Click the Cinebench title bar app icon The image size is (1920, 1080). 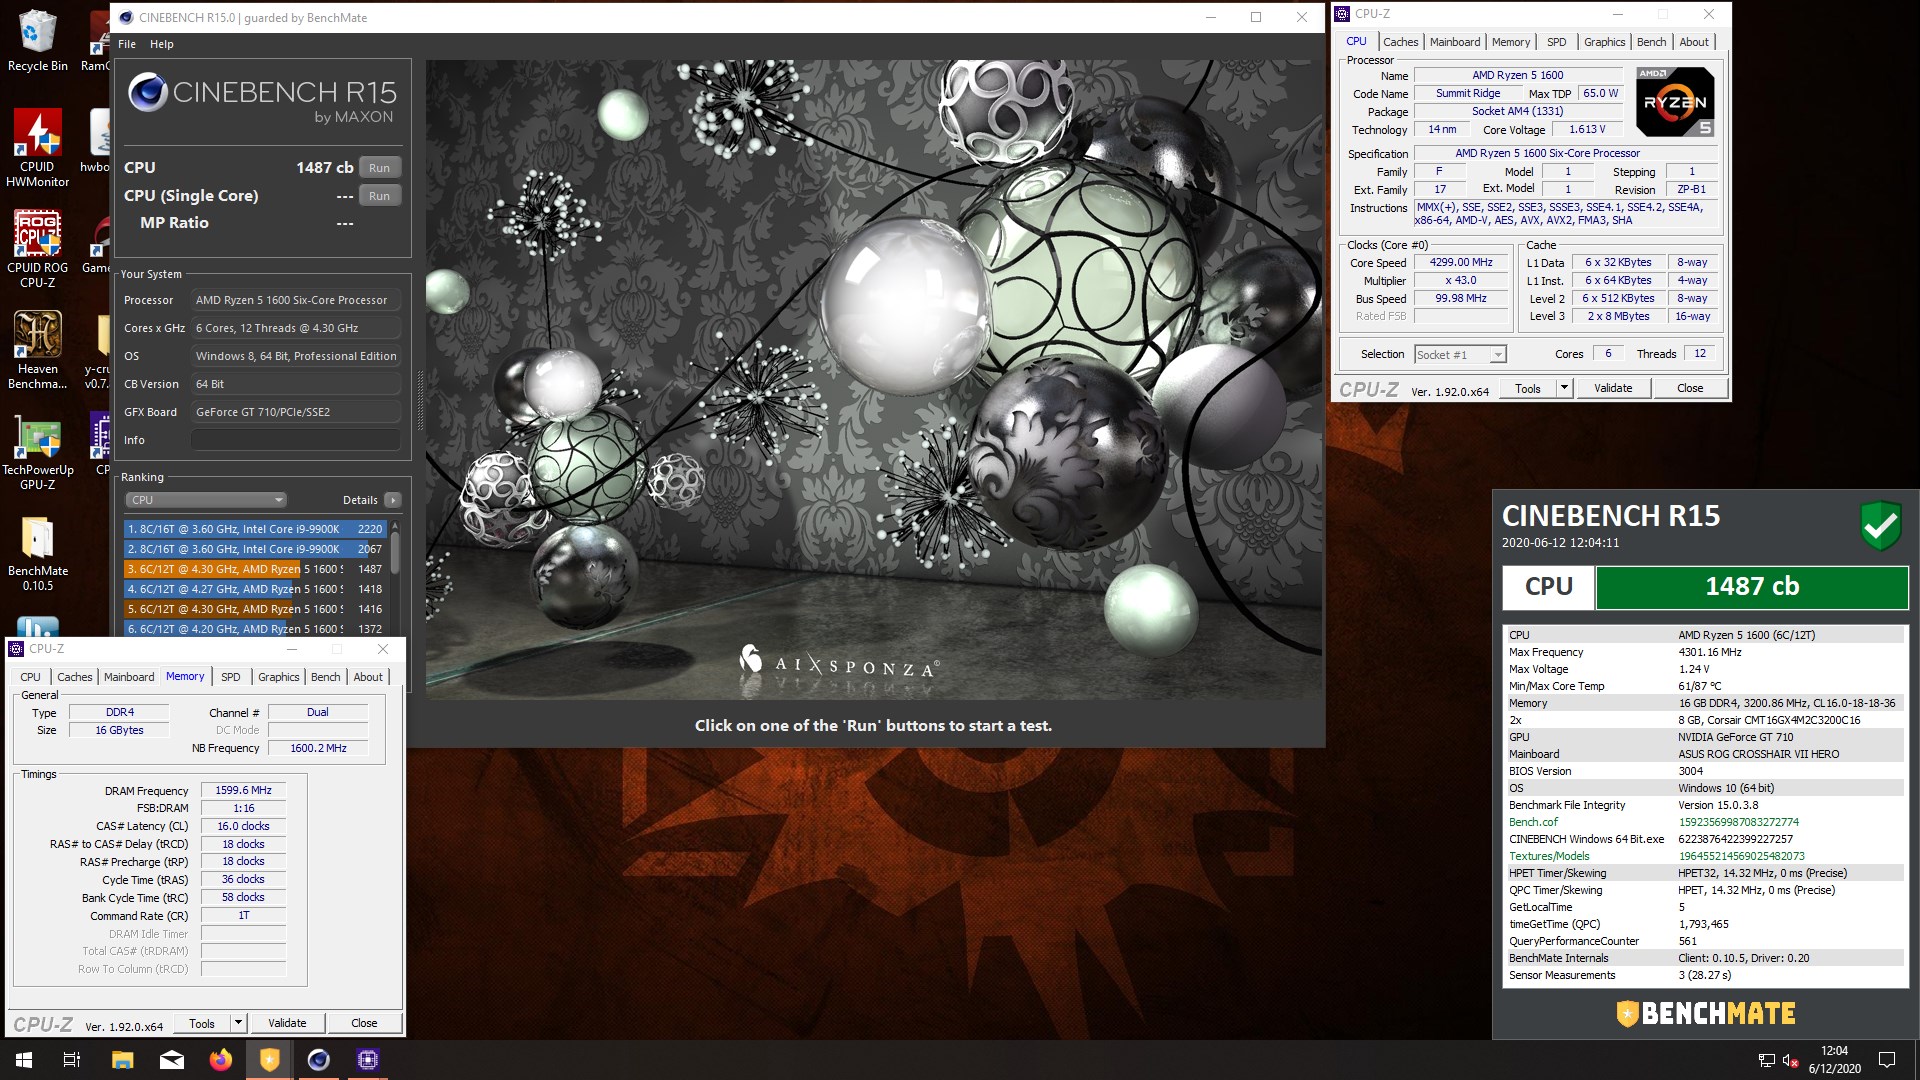point(126,17)
